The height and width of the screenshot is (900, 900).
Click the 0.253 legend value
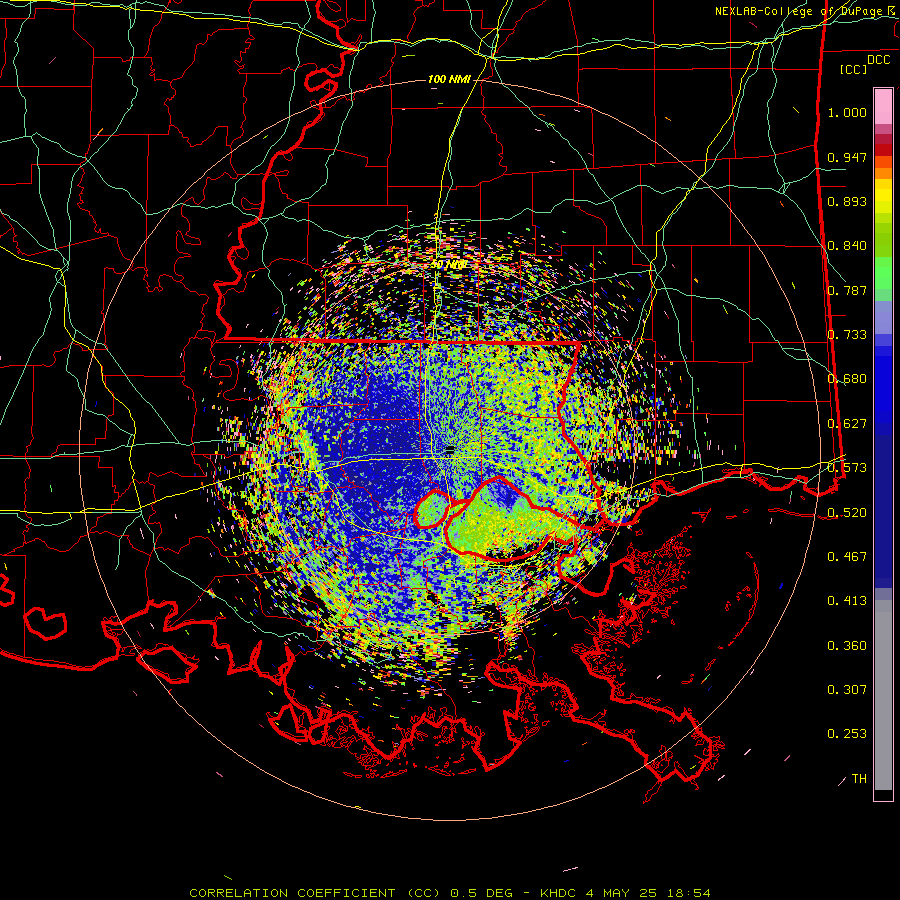click(847, 734)
